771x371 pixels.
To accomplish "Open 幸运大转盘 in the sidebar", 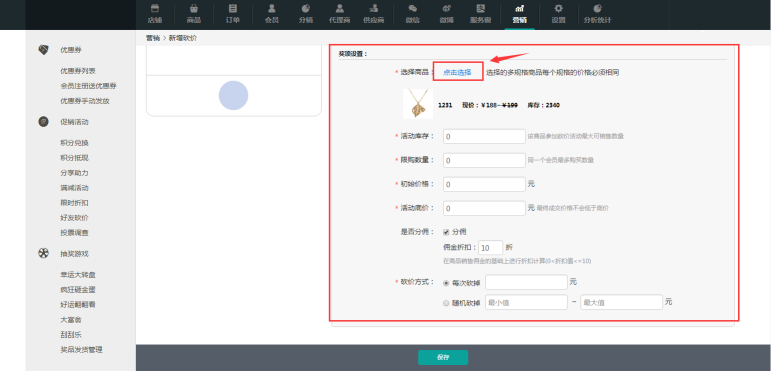I will click(x=78, y=275).
